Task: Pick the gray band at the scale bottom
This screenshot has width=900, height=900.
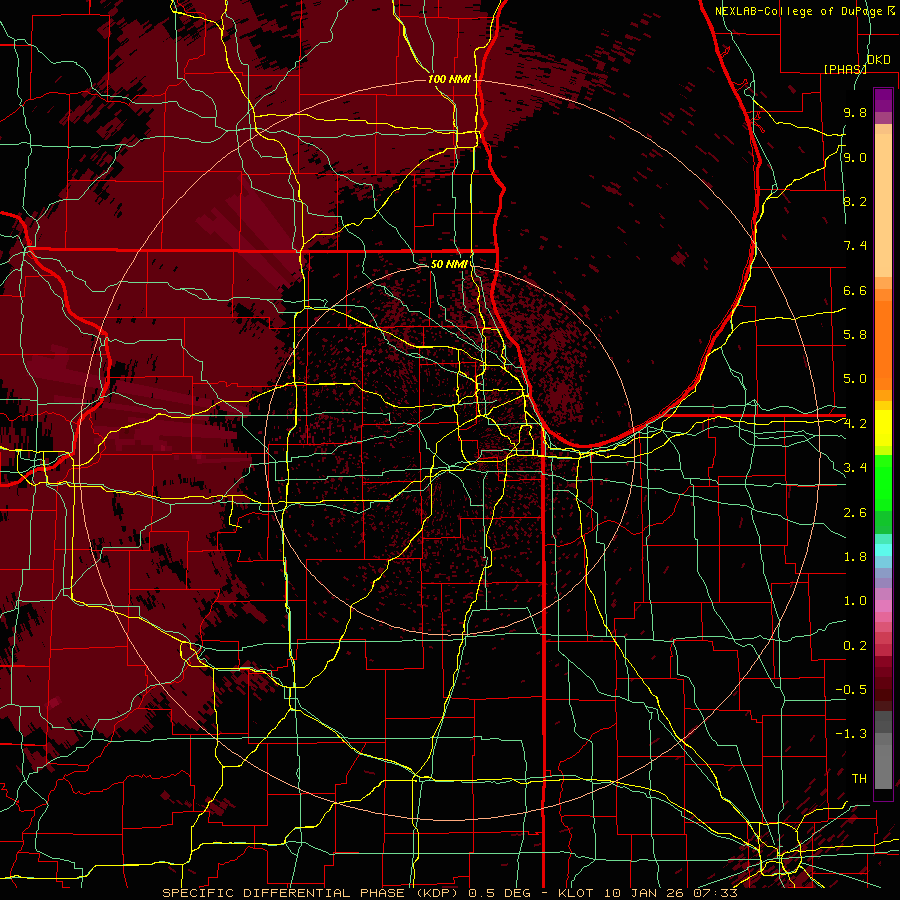Action: click(x=883, y=750)
